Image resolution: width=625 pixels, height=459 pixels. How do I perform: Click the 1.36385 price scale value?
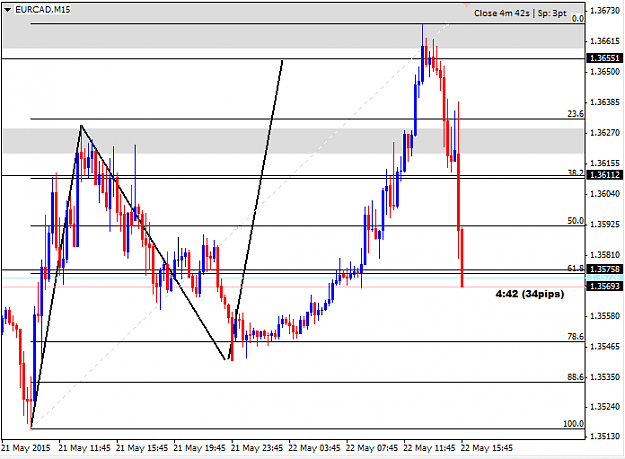(605, 102)
